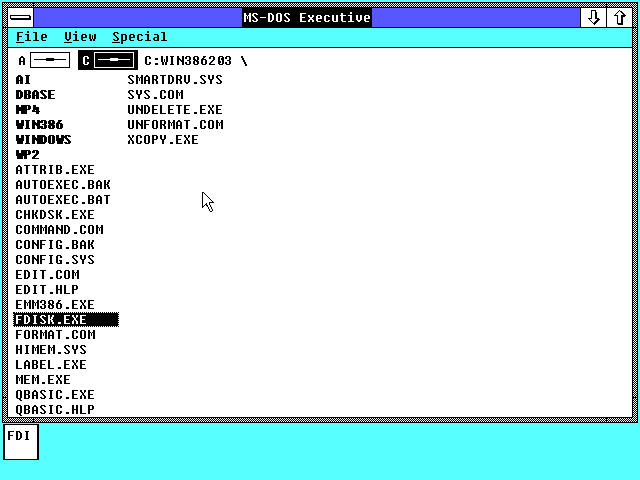Select SMARTDRV.SYS file
The height and width of the screenshot is (480, 640).
click(x=175, y=80)
